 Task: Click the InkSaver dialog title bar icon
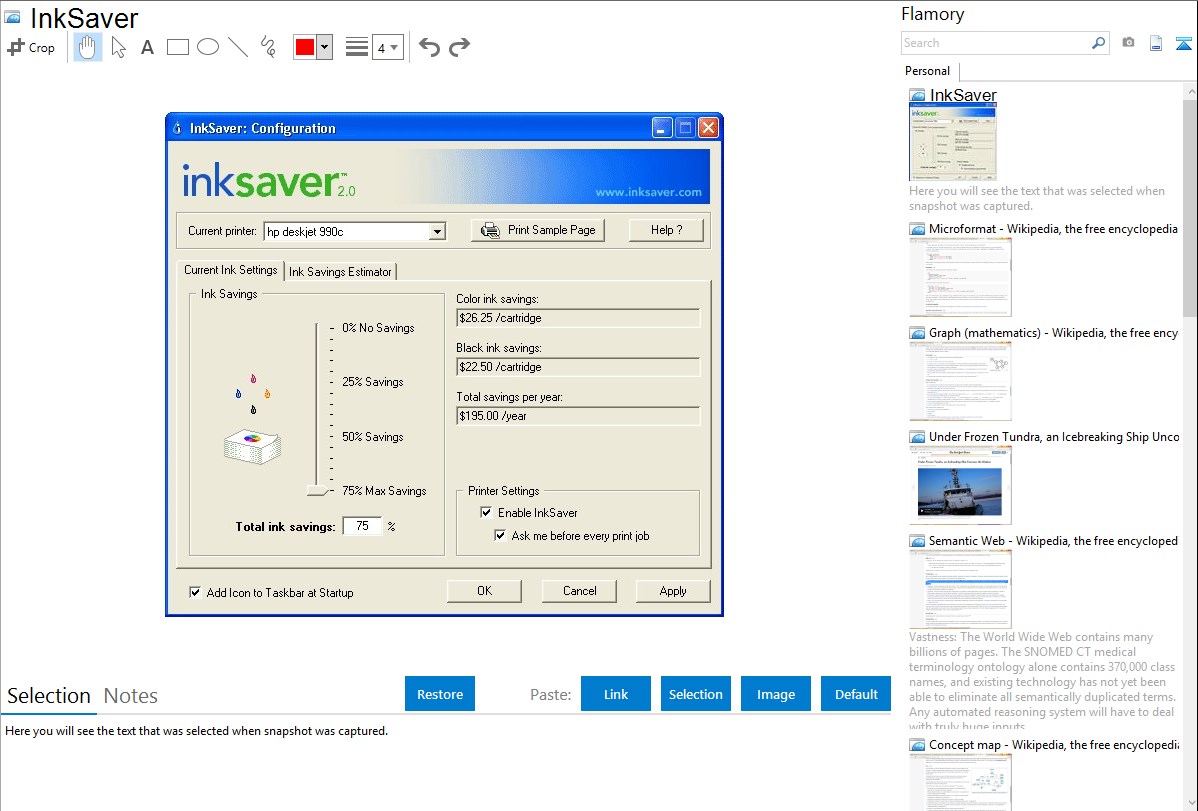[177, 128]
